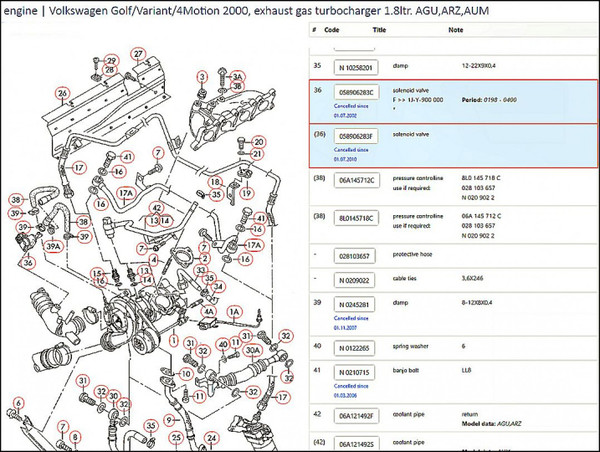
Task: Select the protective hose row 028103657
Action: click(x=356, y=257)
